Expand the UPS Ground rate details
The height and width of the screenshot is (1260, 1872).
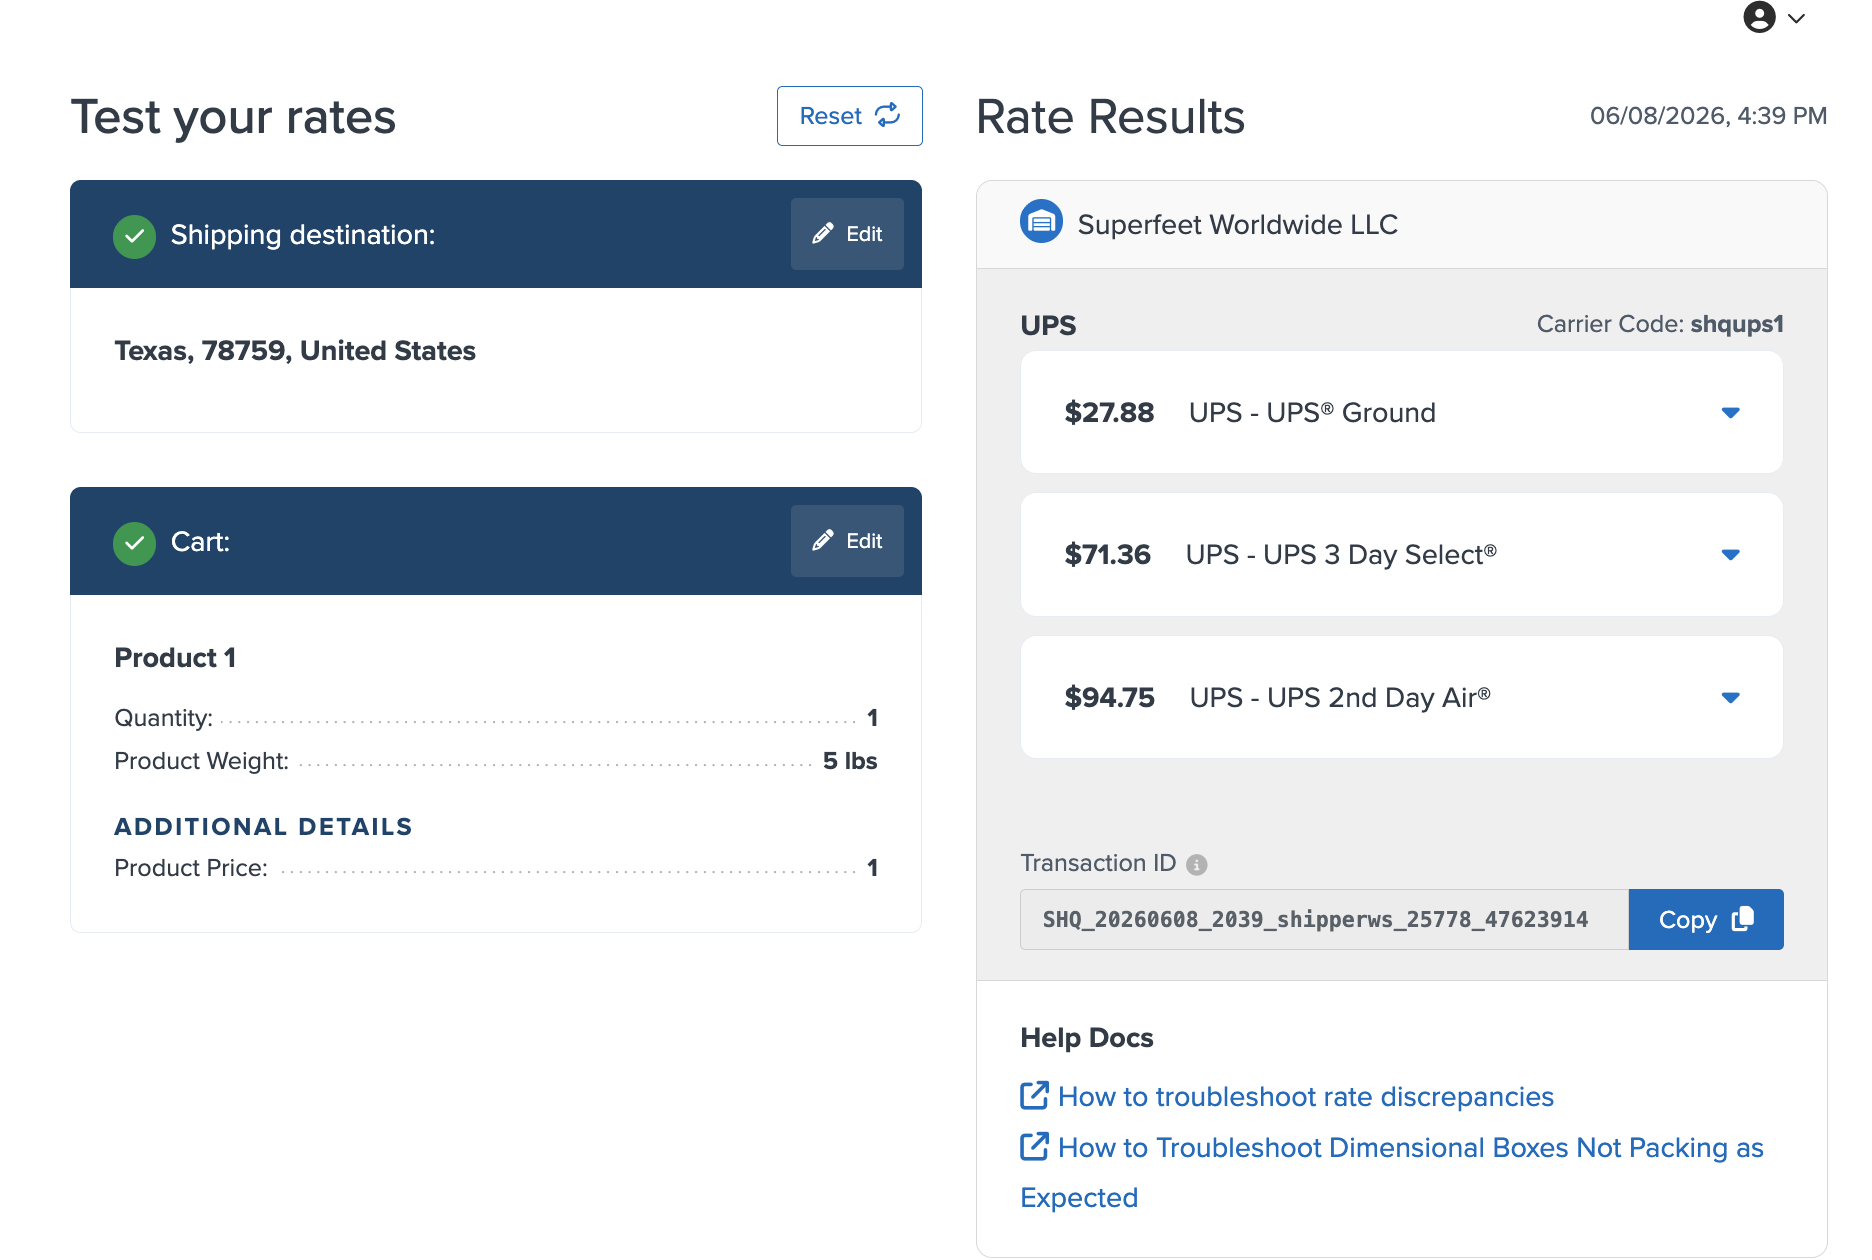tap(1731, 413)
